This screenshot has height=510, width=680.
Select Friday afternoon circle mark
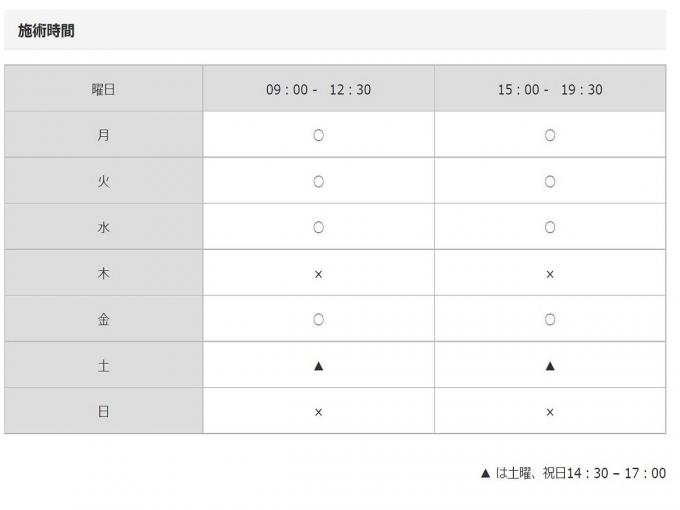549,320
